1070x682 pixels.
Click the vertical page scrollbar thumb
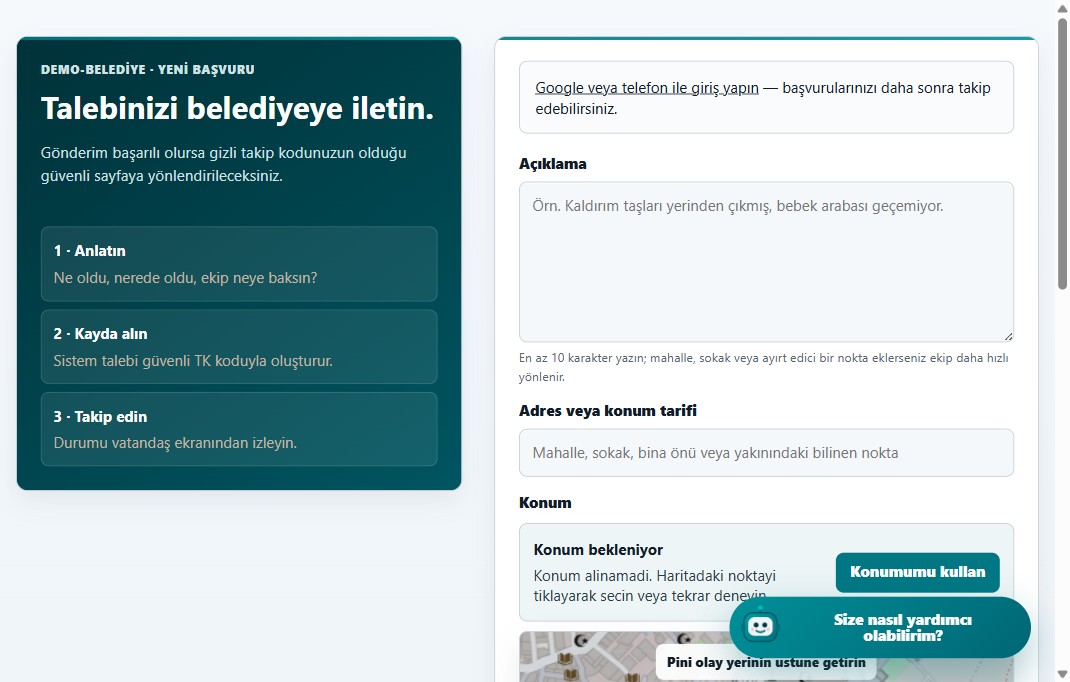pyautogui.click(x=1062, y=154)
